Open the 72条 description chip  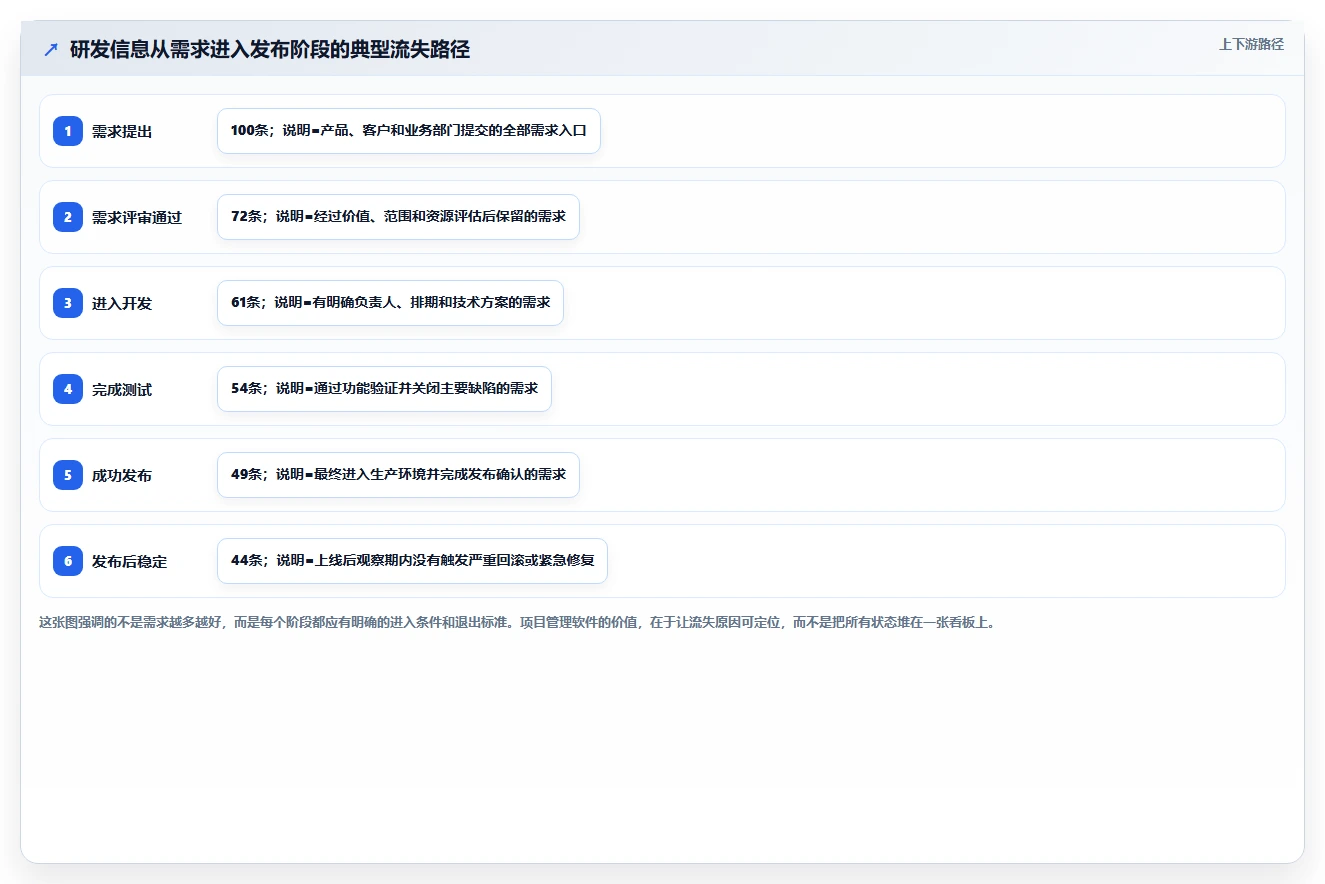click(398, 217)
